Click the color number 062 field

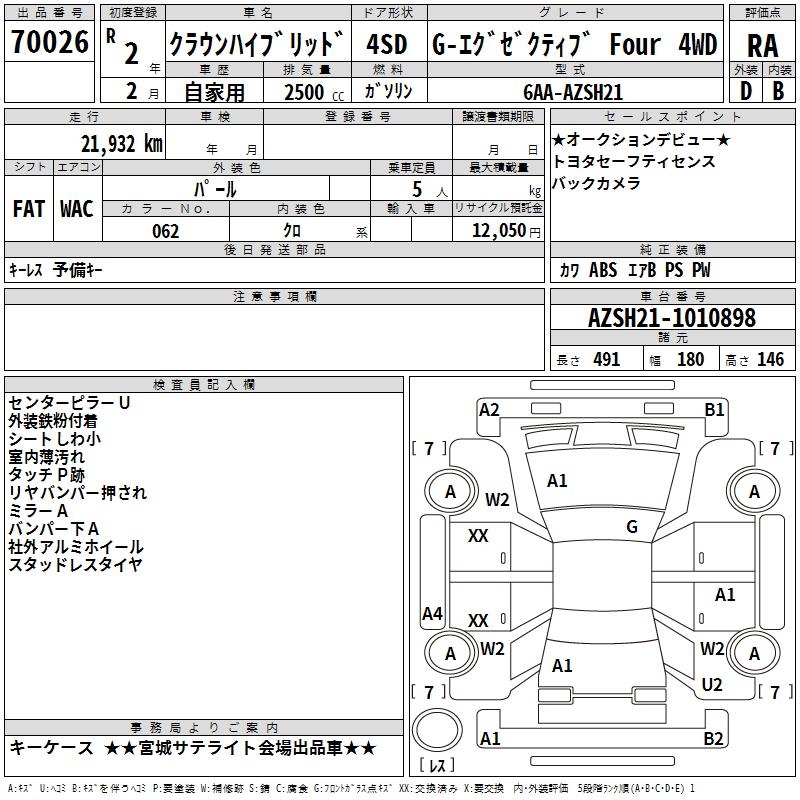(x=165, y=231)
